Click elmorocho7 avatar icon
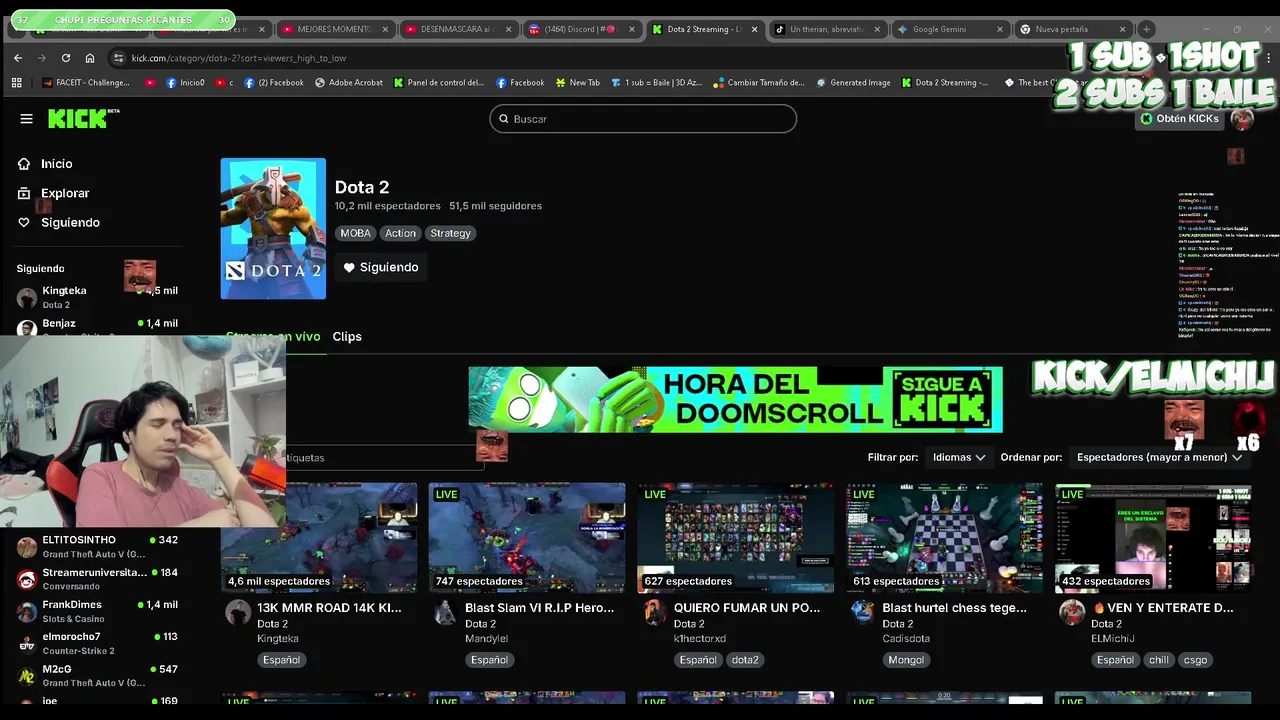 pos(27,643)
